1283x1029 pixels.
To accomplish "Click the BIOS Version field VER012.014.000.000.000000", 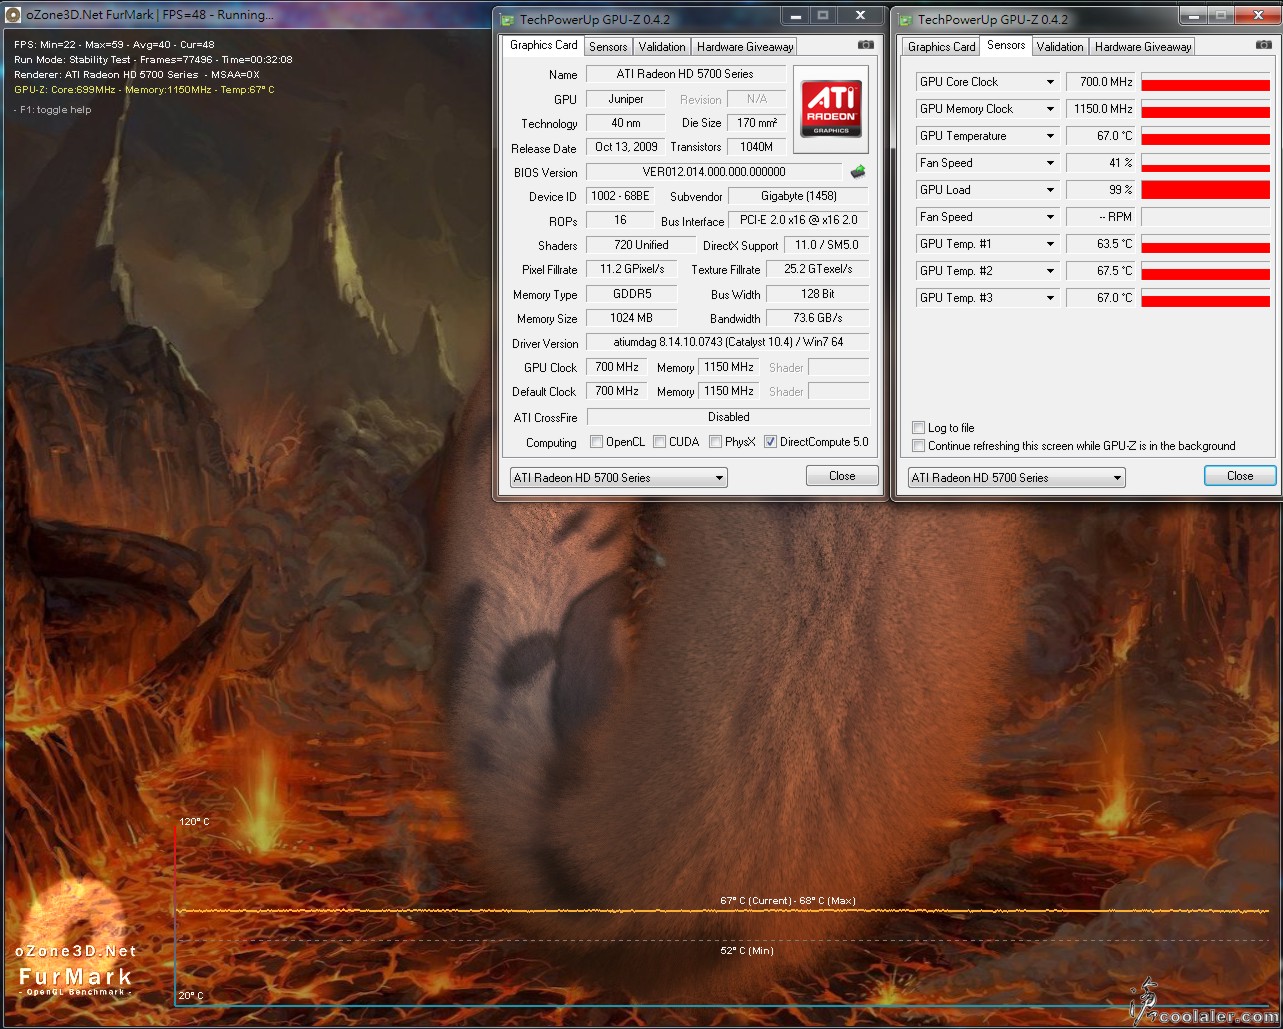I will coord(714,172).
